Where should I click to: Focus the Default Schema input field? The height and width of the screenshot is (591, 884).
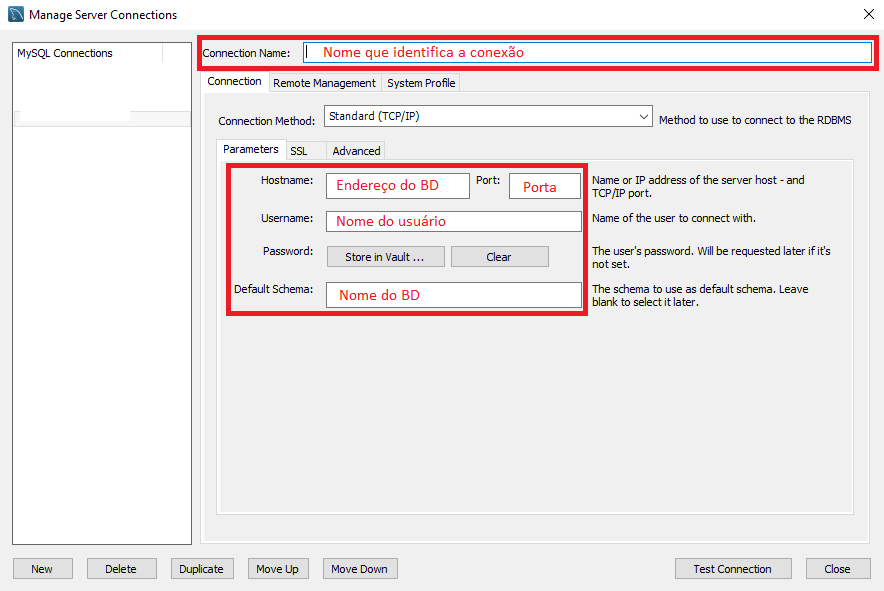tap(454, 295)
